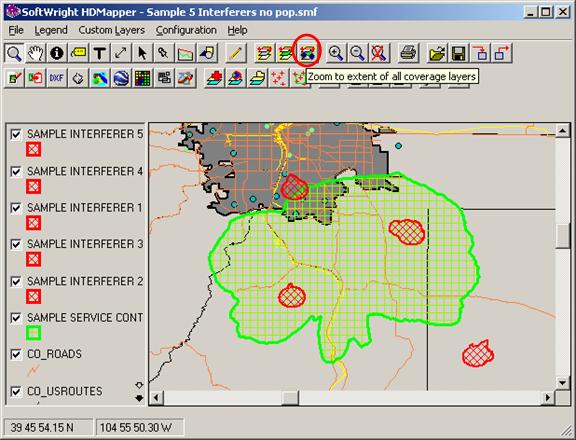Open the Help menu

(x=237, y=30)
